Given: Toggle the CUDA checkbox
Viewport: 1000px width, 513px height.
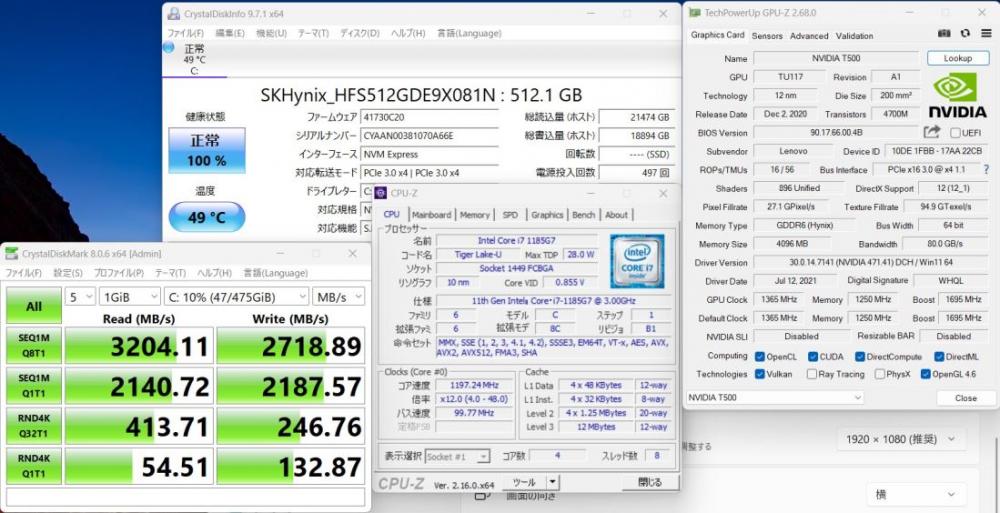Looking at the screenshot, I should pyautogui.click(x=813, y=357).
